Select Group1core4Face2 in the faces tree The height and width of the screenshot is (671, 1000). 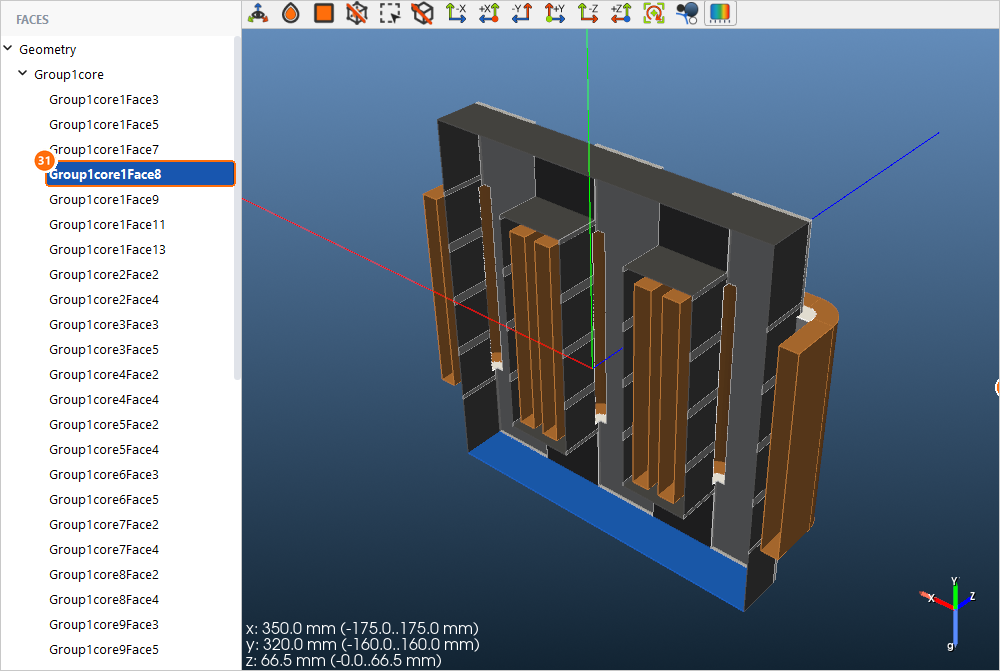click(104, 374)
